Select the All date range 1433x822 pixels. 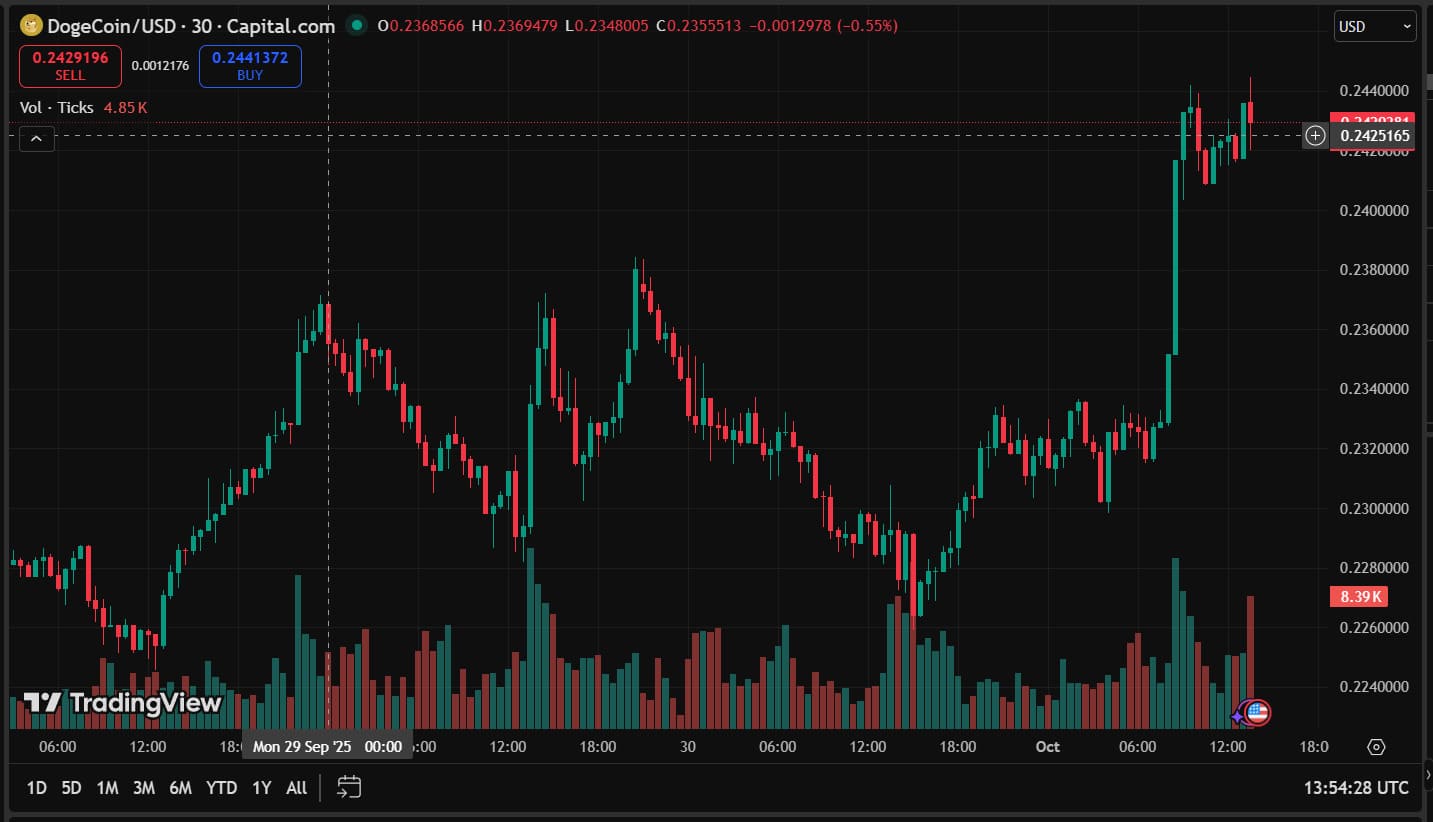click(x=296, y=788)
